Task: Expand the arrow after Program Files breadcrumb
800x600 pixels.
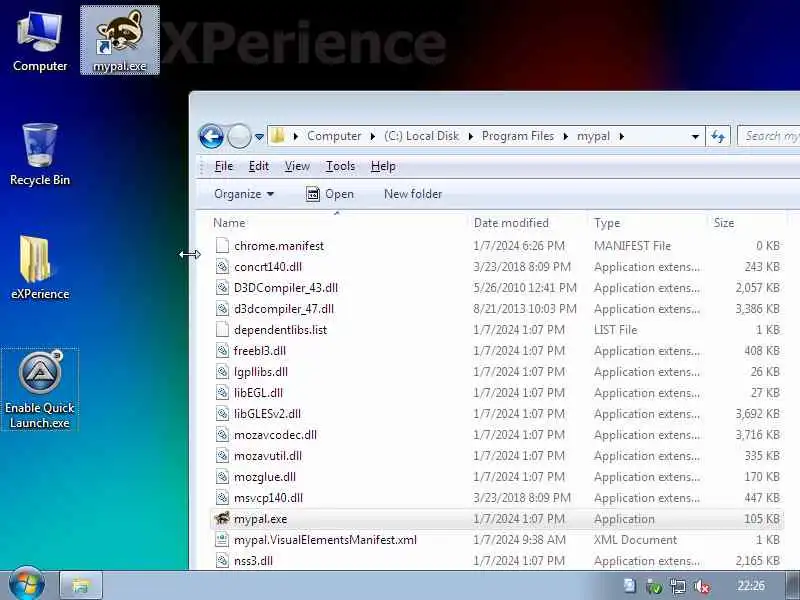Action: click(565, 136)
